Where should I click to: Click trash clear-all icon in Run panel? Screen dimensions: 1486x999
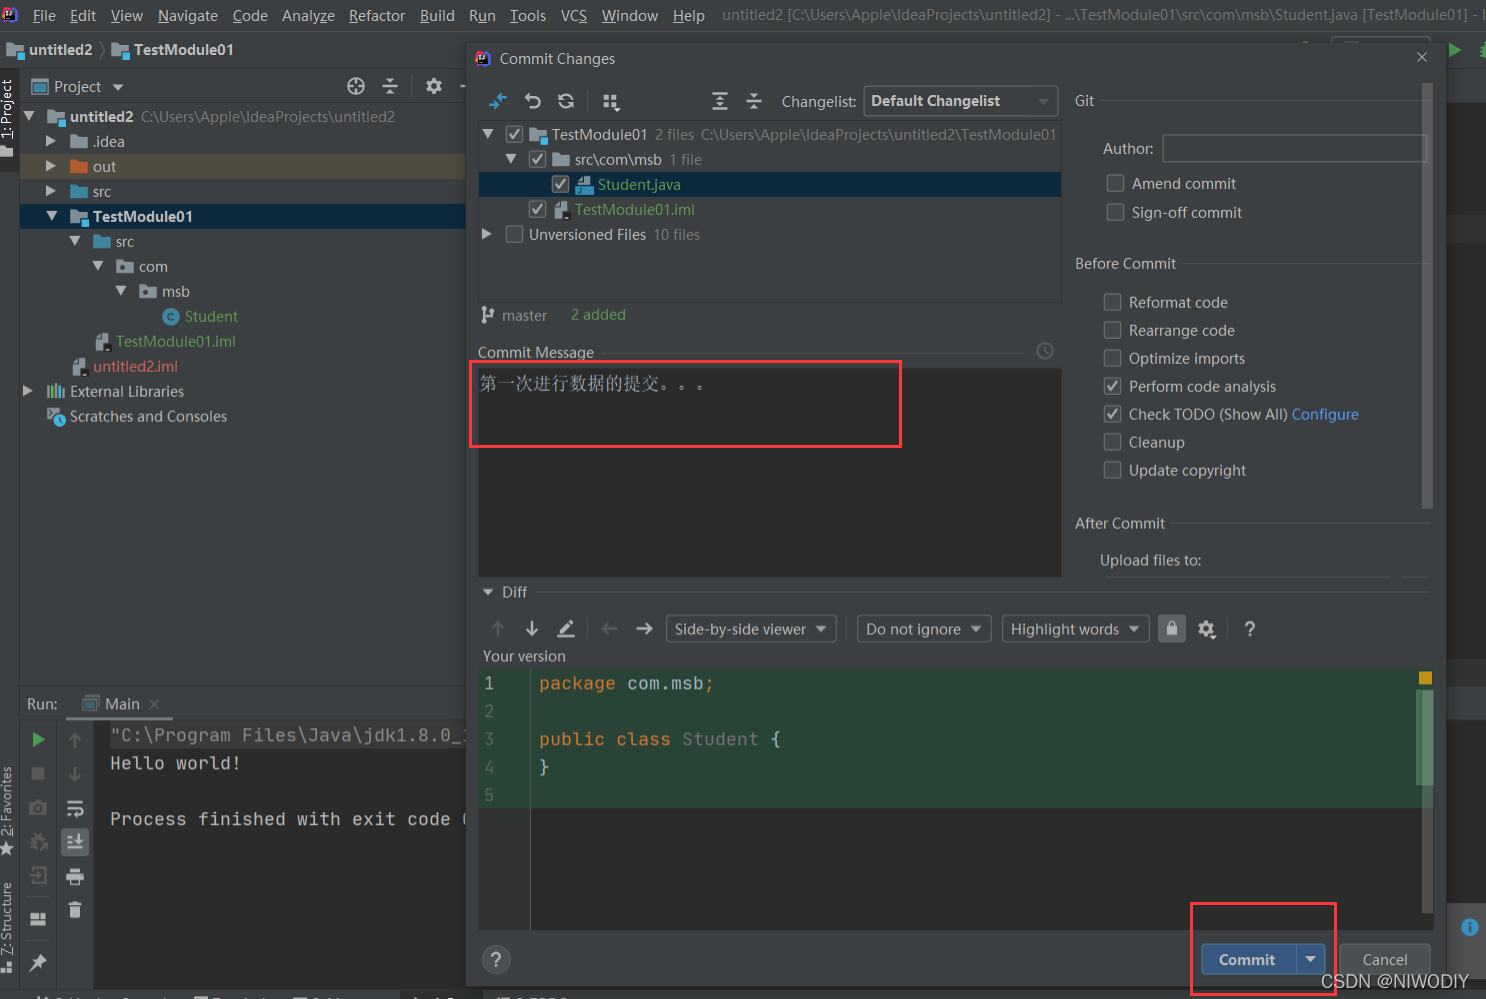click(x=75, y=910)
